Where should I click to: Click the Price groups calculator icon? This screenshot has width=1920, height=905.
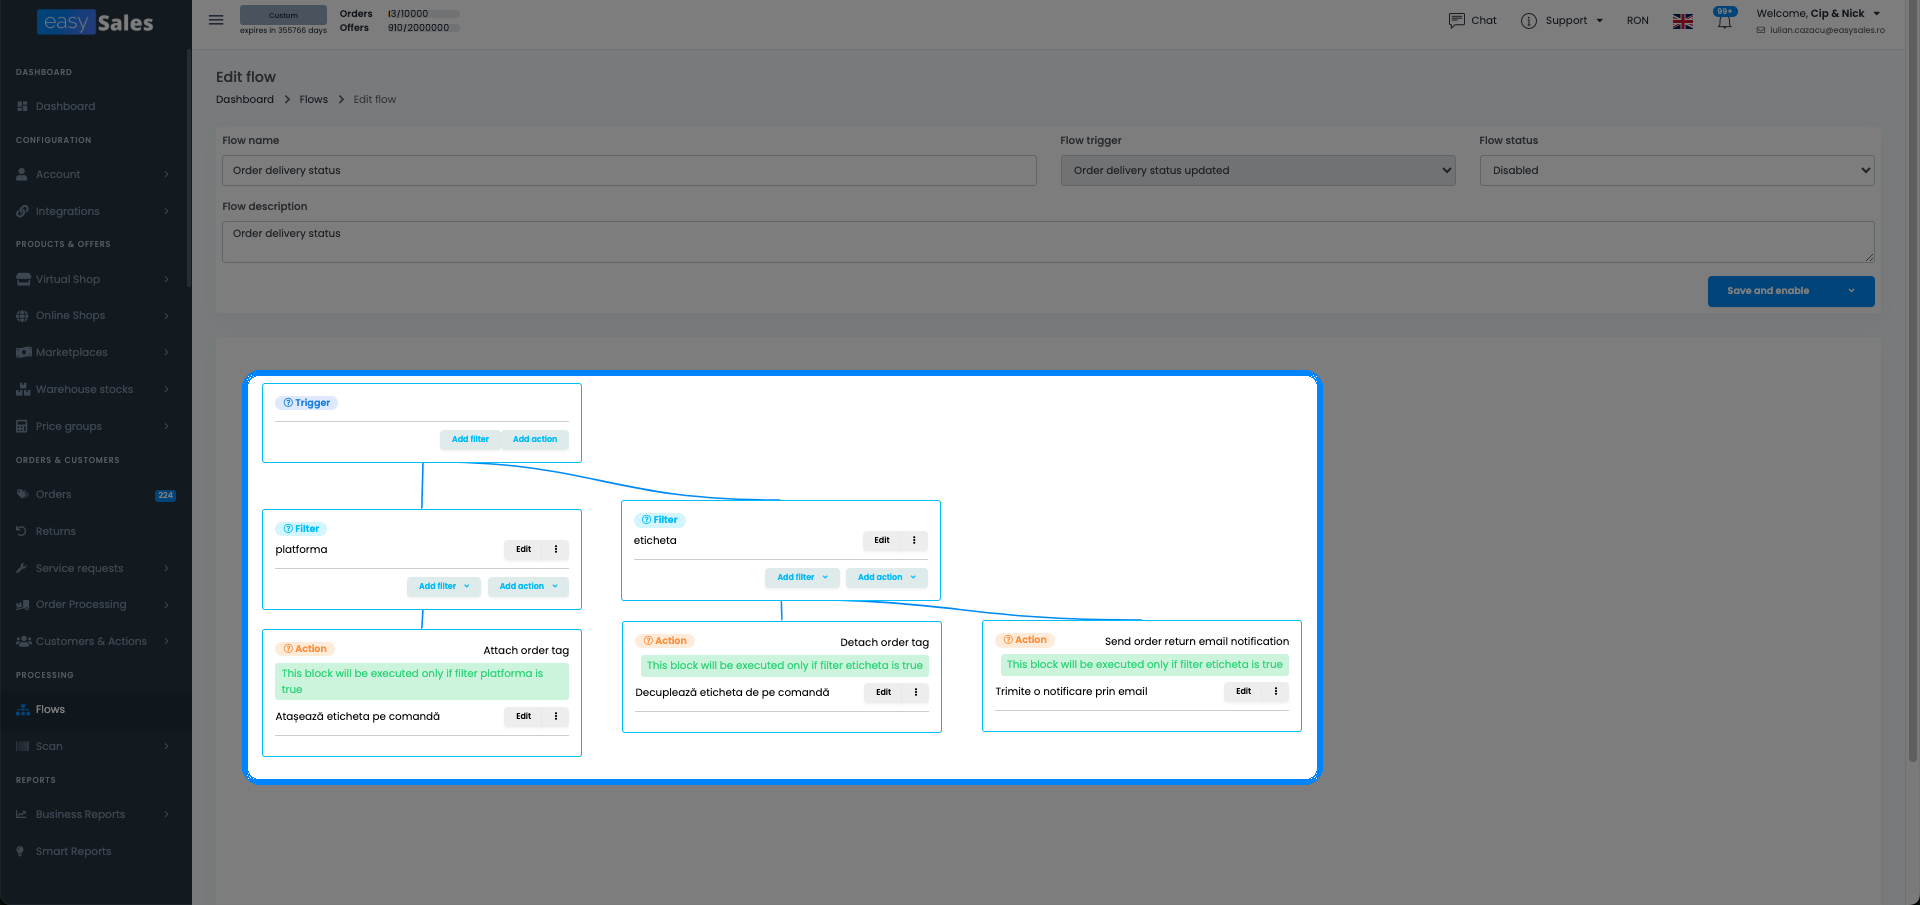[x=22, y=426]
